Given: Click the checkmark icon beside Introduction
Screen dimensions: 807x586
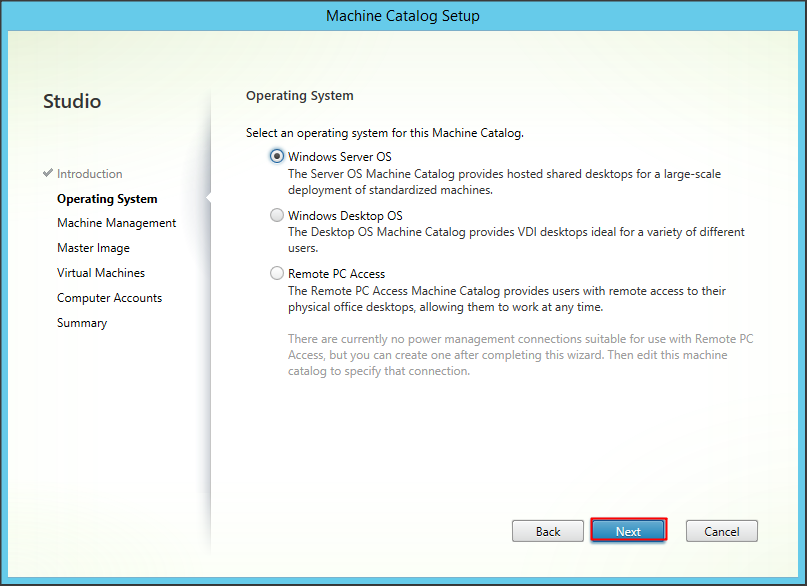Looking at the screenshot, I should 48,174.
